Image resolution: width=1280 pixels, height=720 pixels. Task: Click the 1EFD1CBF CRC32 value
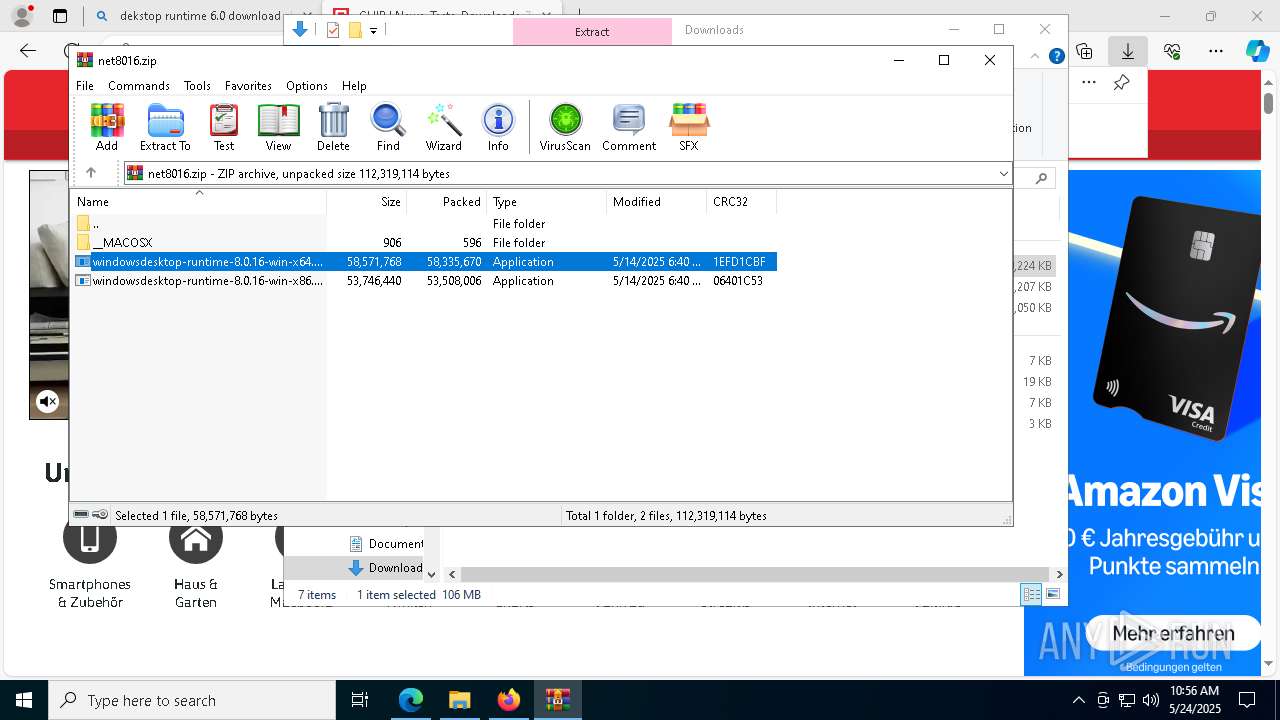click(x=739, y=262)
